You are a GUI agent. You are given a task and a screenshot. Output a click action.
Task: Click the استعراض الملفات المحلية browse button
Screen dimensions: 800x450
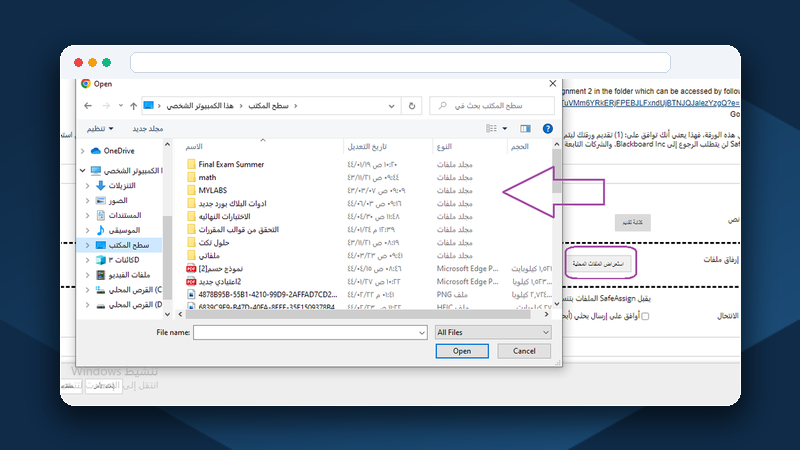click(599, 264)
